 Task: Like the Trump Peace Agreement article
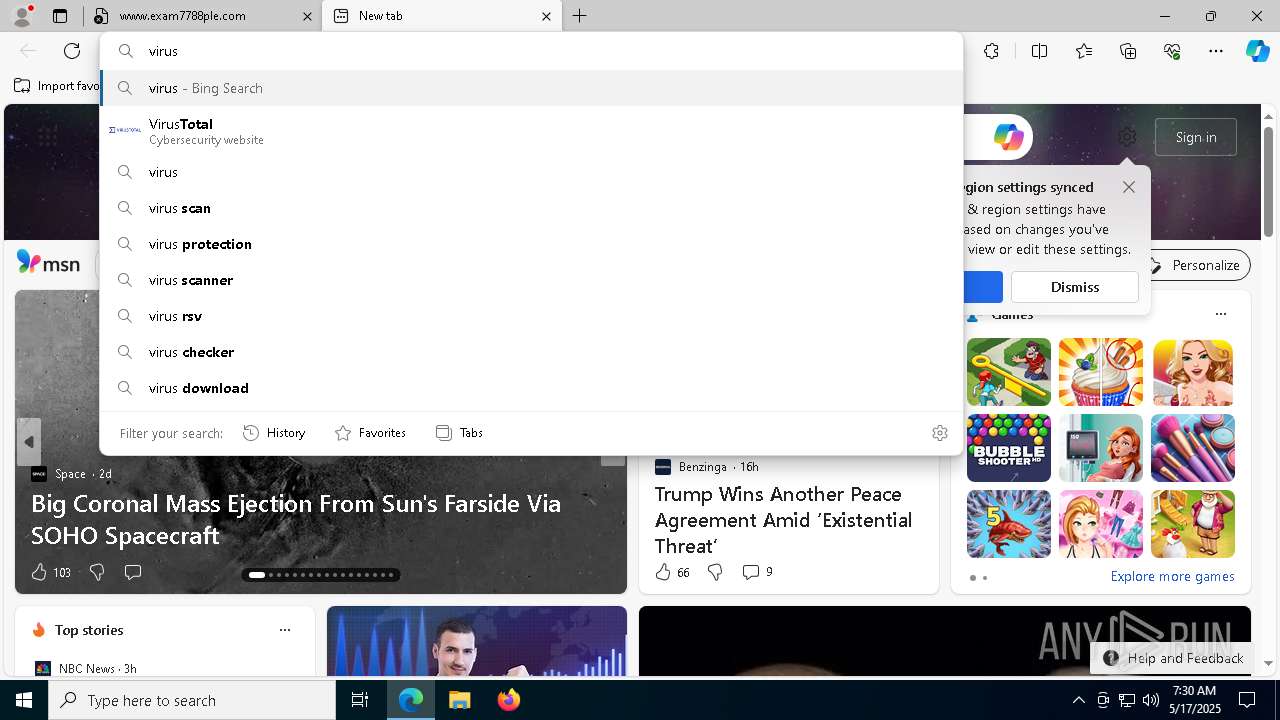click(672, 572)
